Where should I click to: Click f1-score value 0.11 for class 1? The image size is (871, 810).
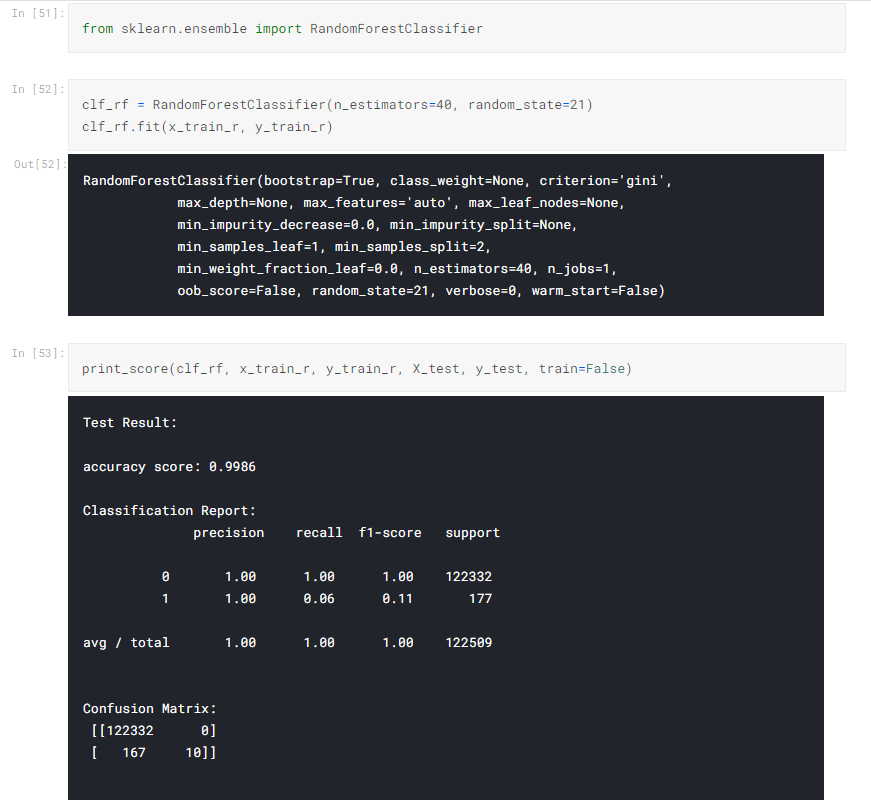(398, 599)
